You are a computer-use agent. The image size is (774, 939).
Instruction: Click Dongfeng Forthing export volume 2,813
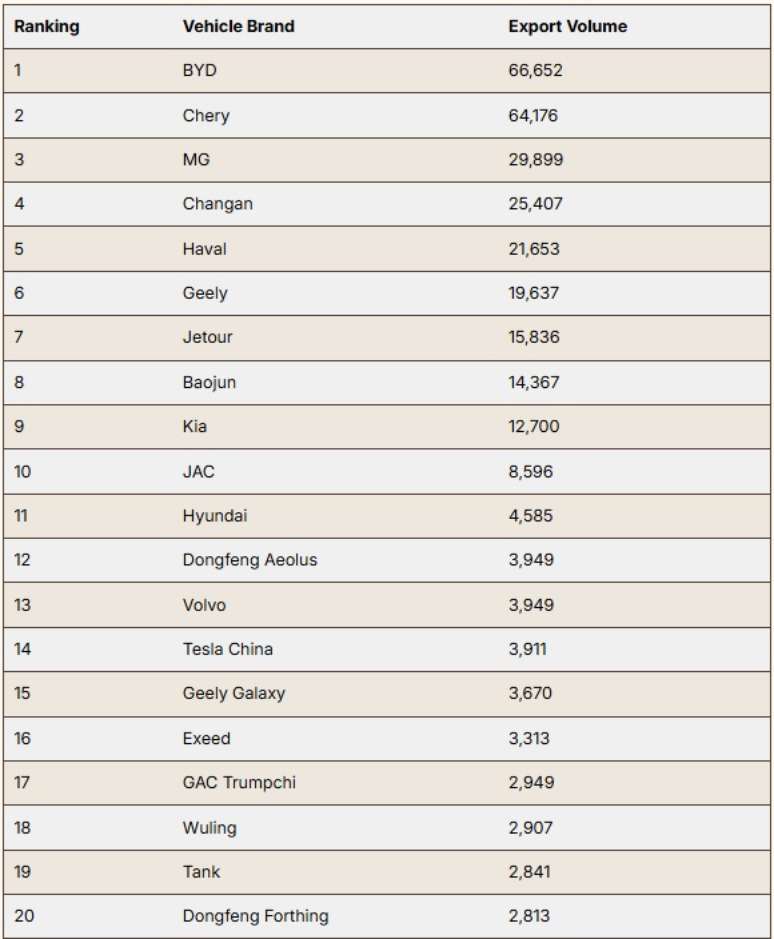pyautogui.click(x=529, y=916)
